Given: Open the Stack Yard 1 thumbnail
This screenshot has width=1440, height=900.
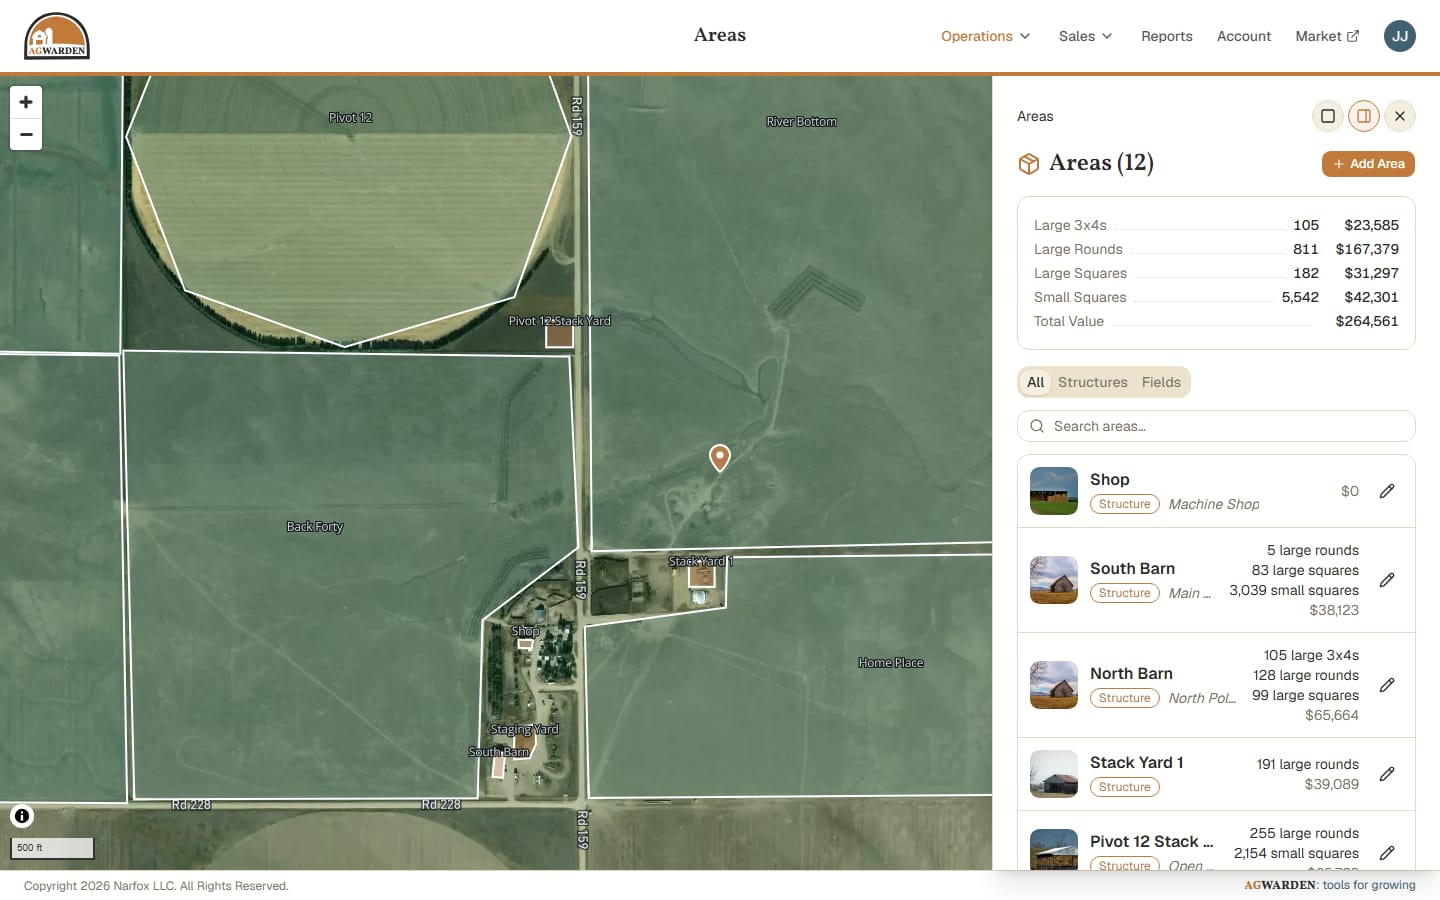Looking at the screenshot, I should pos(1054,774).
